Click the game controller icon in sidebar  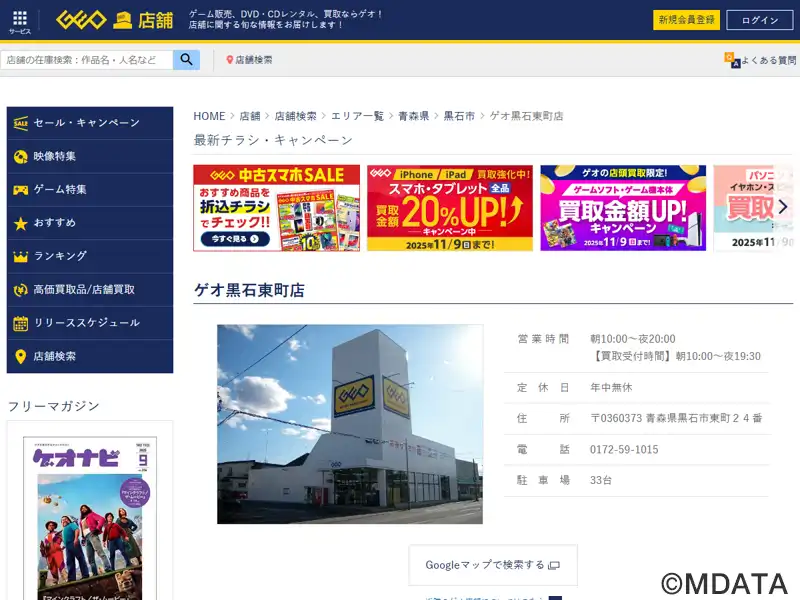click(x=20, y=190)
